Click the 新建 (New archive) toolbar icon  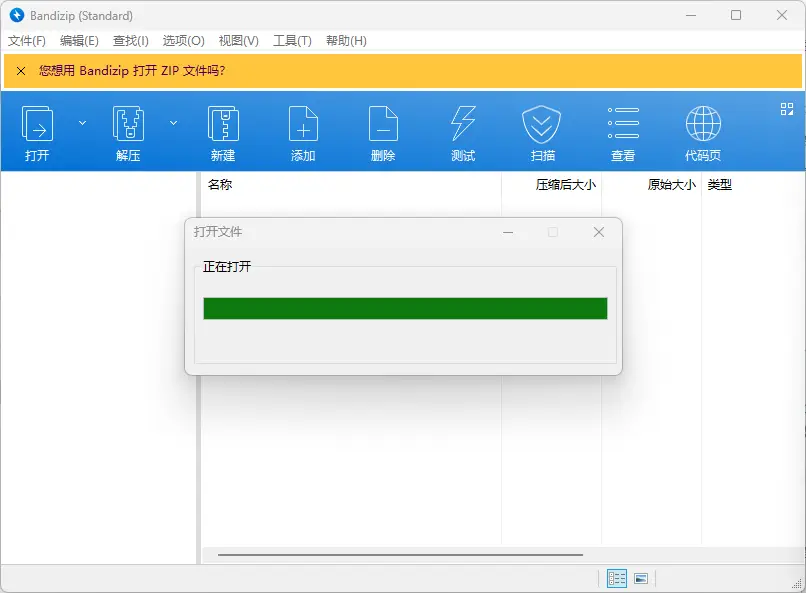click(223, 124)
